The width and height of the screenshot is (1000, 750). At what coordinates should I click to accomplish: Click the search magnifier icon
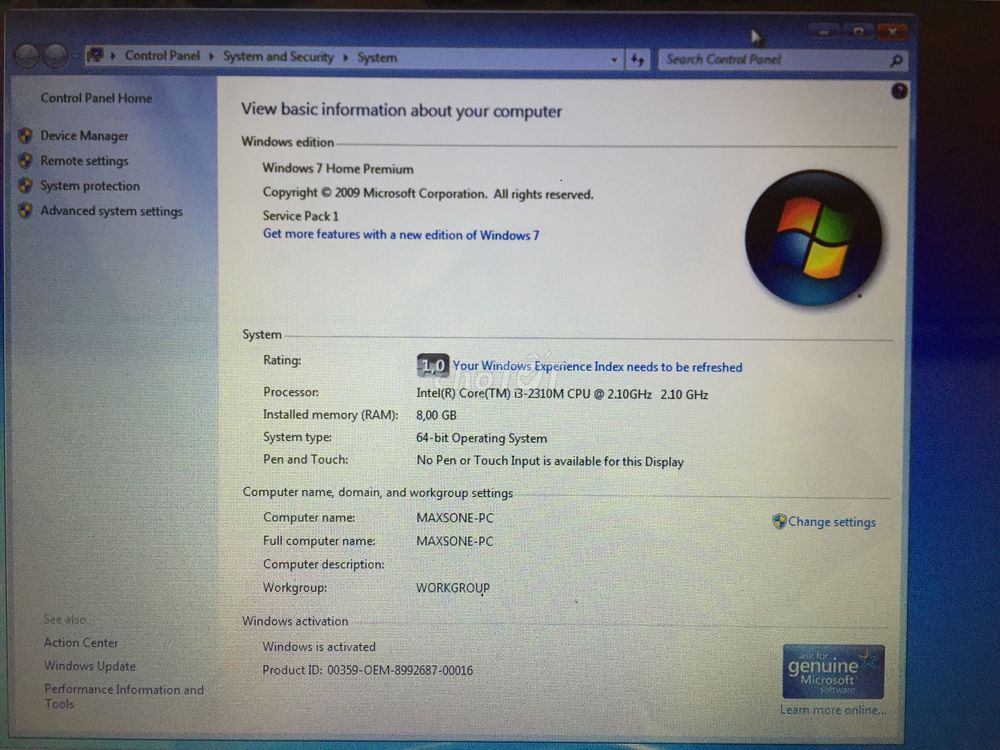[896, 61]
